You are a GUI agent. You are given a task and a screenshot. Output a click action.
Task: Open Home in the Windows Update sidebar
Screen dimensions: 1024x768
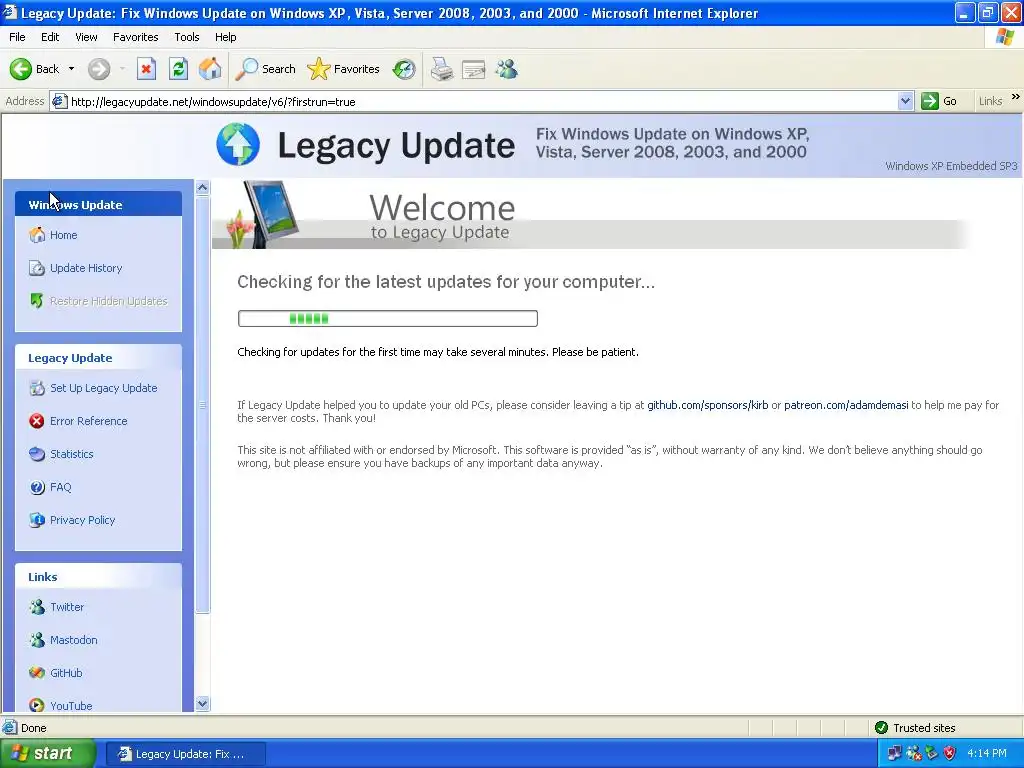(63, 235)
